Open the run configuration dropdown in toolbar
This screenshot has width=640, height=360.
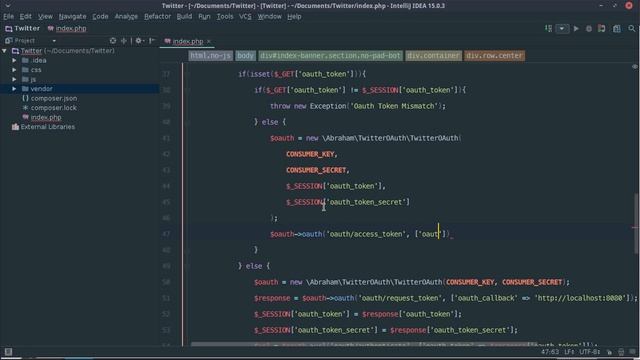(x=562, y=29)
